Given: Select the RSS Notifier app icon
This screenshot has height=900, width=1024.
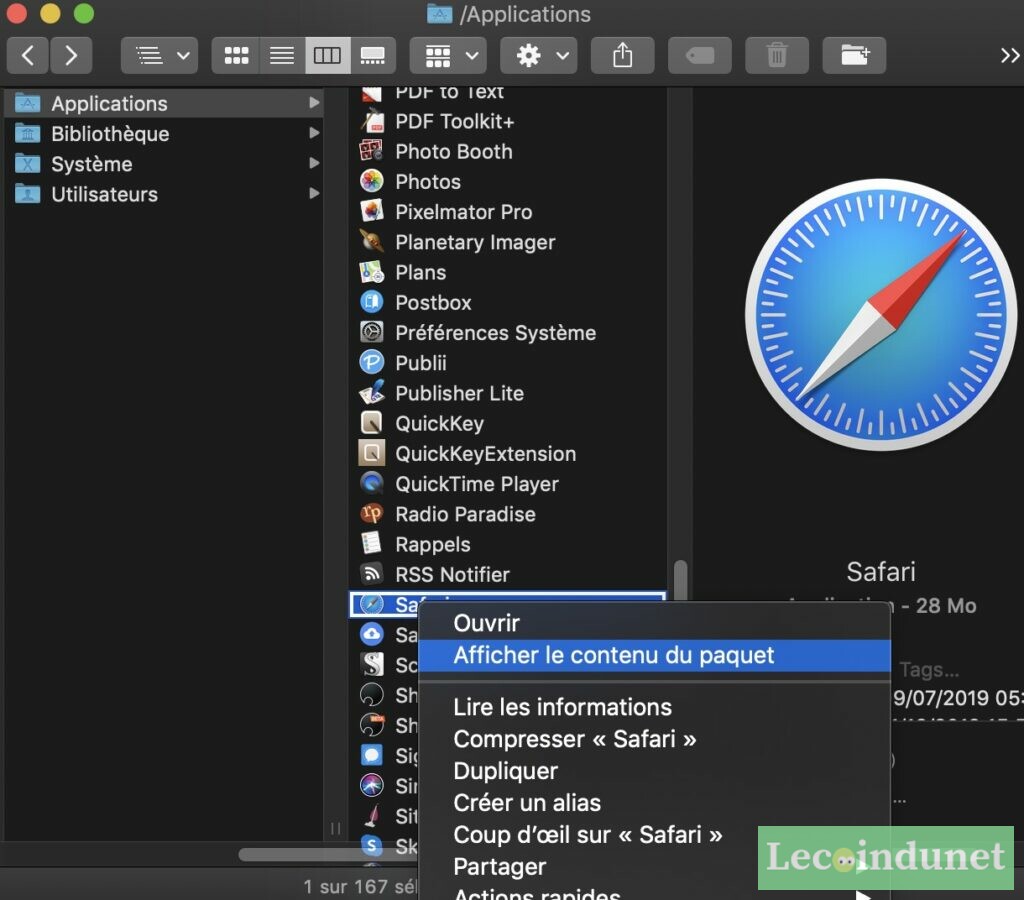Looking at the screenshot, I should [372, 574].
